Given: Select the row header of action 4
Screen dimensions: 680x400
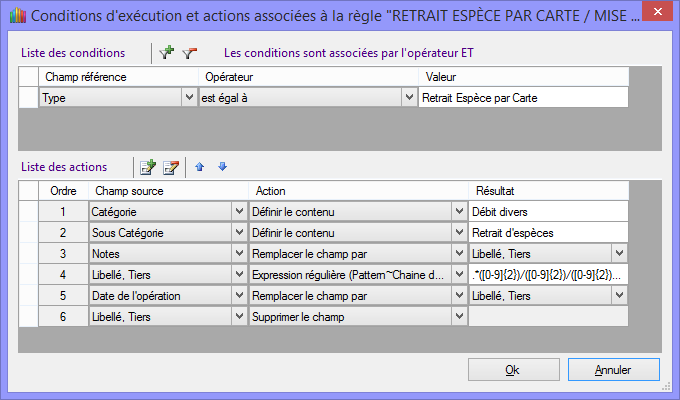Looking at the screenshot, I should point(28,274).
